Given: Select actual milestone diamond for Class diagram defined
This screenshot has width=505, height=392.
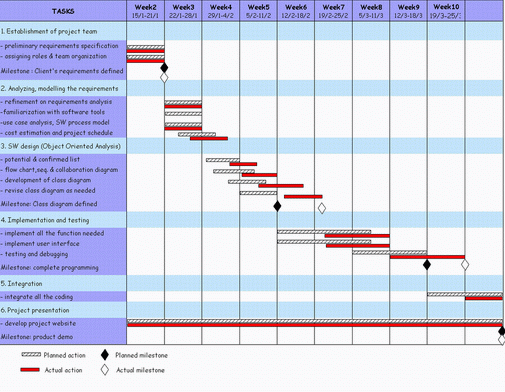Looking at the screenshot, I should coord(322,208).
